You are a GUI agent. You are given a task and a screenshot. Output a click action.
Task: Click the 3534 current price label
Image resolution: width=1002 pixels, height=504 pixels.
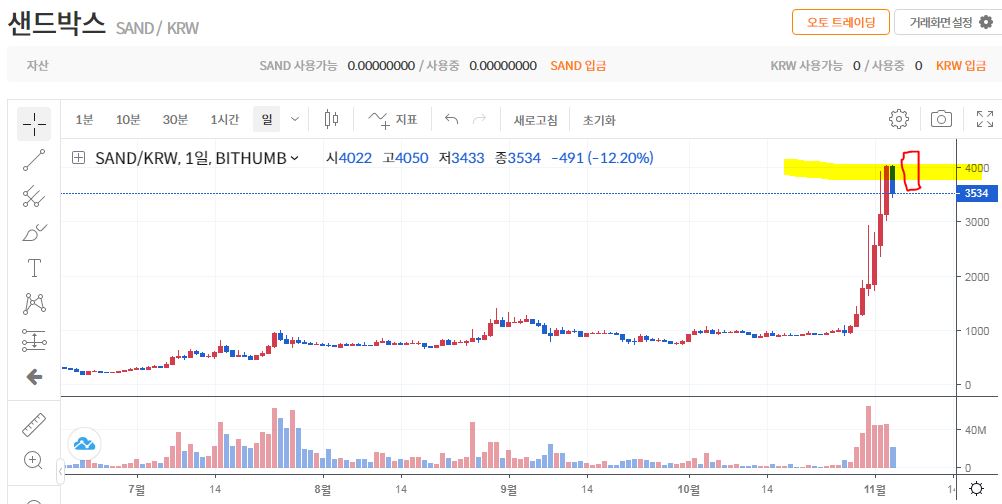click(977, 194)
